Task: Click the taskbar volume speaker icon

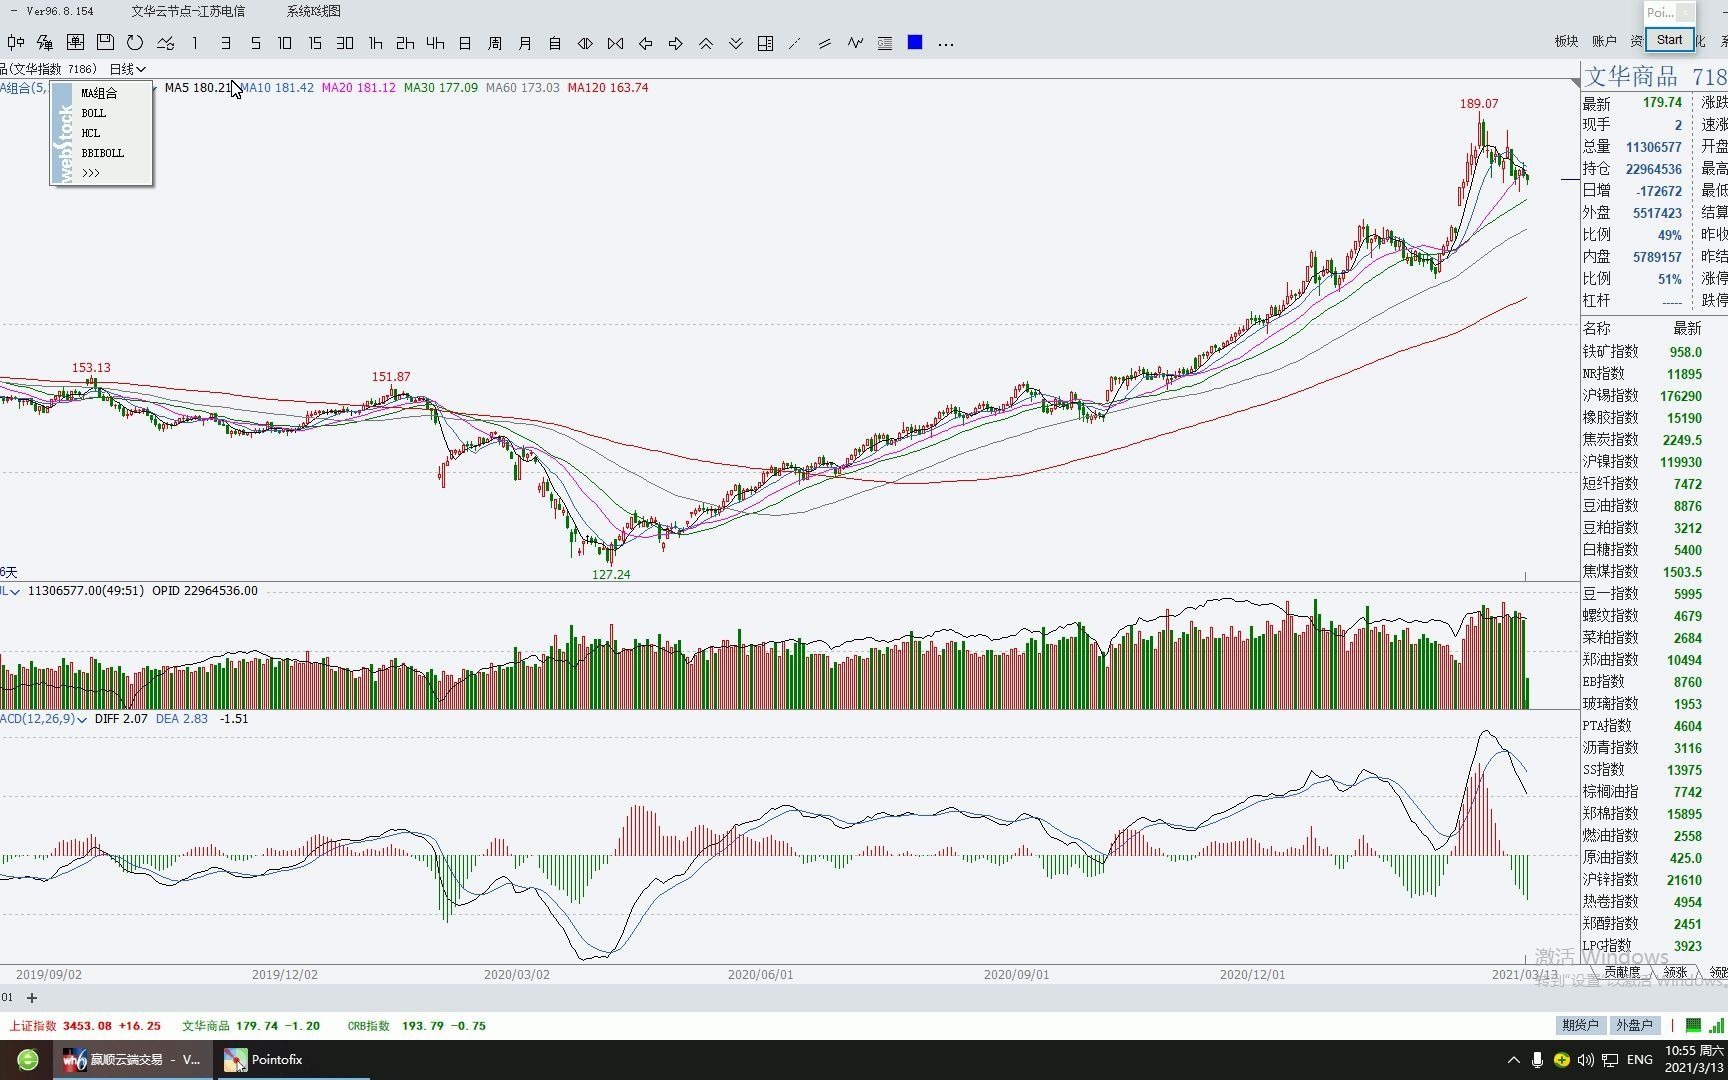Action: click(x=1586, y=1060)
